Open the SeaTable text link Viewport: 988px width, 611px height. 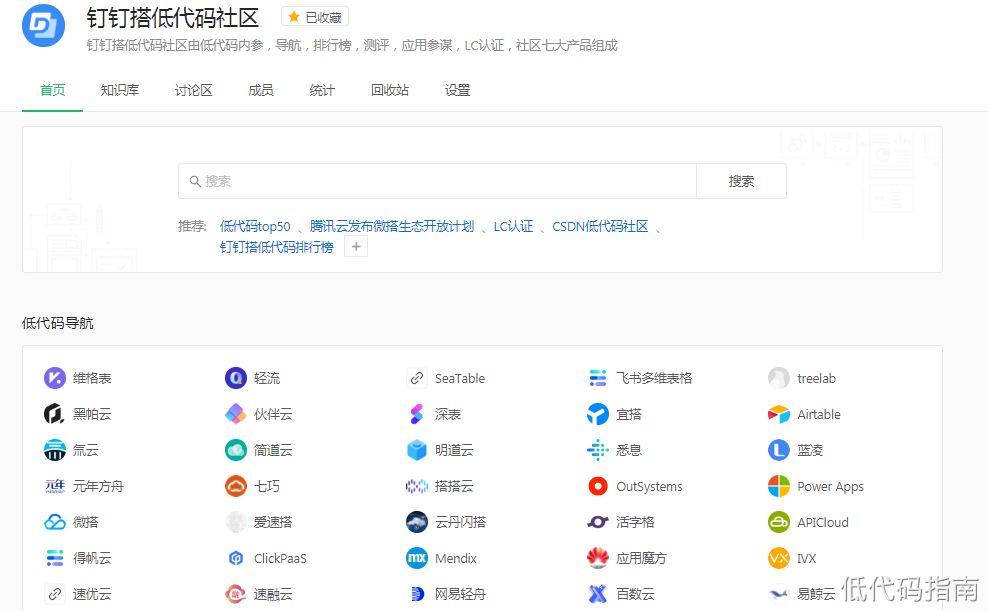(459, 379)
